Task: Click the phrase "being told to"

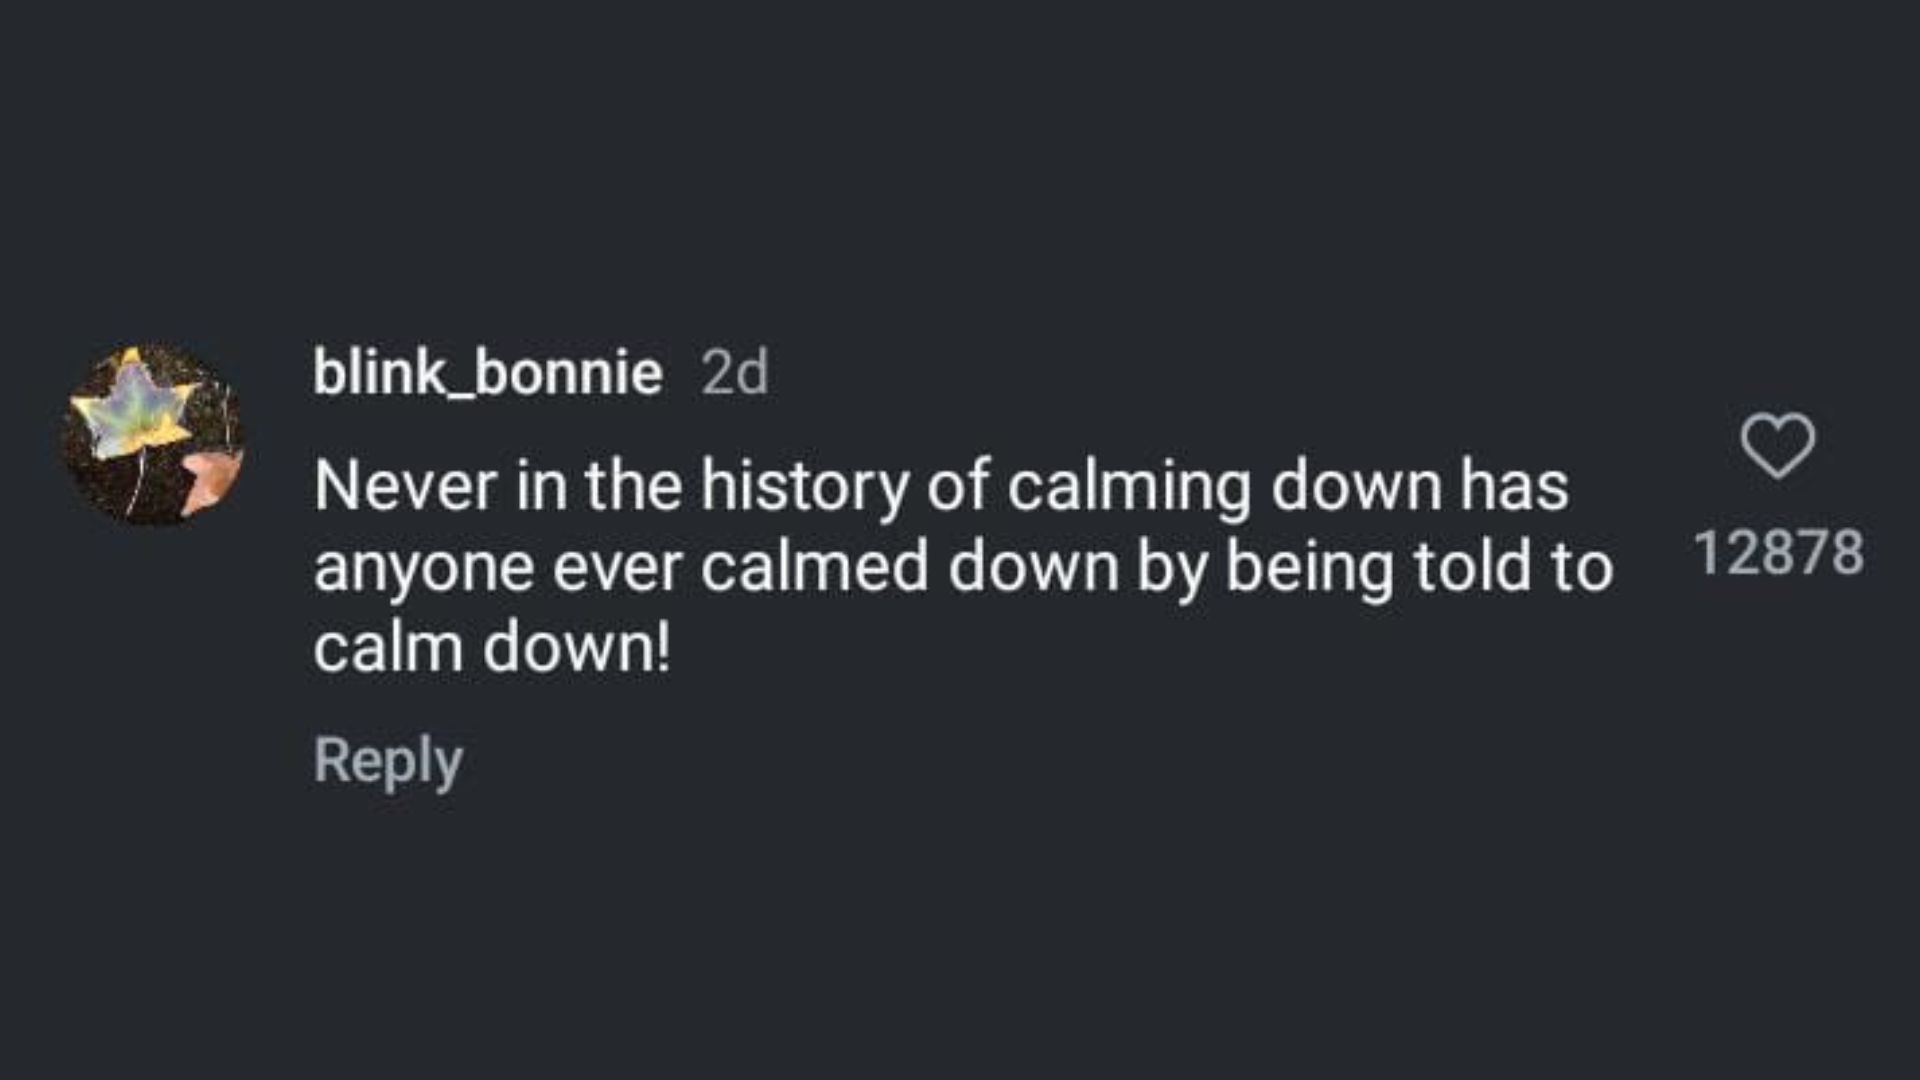Action: [1419, 568]
